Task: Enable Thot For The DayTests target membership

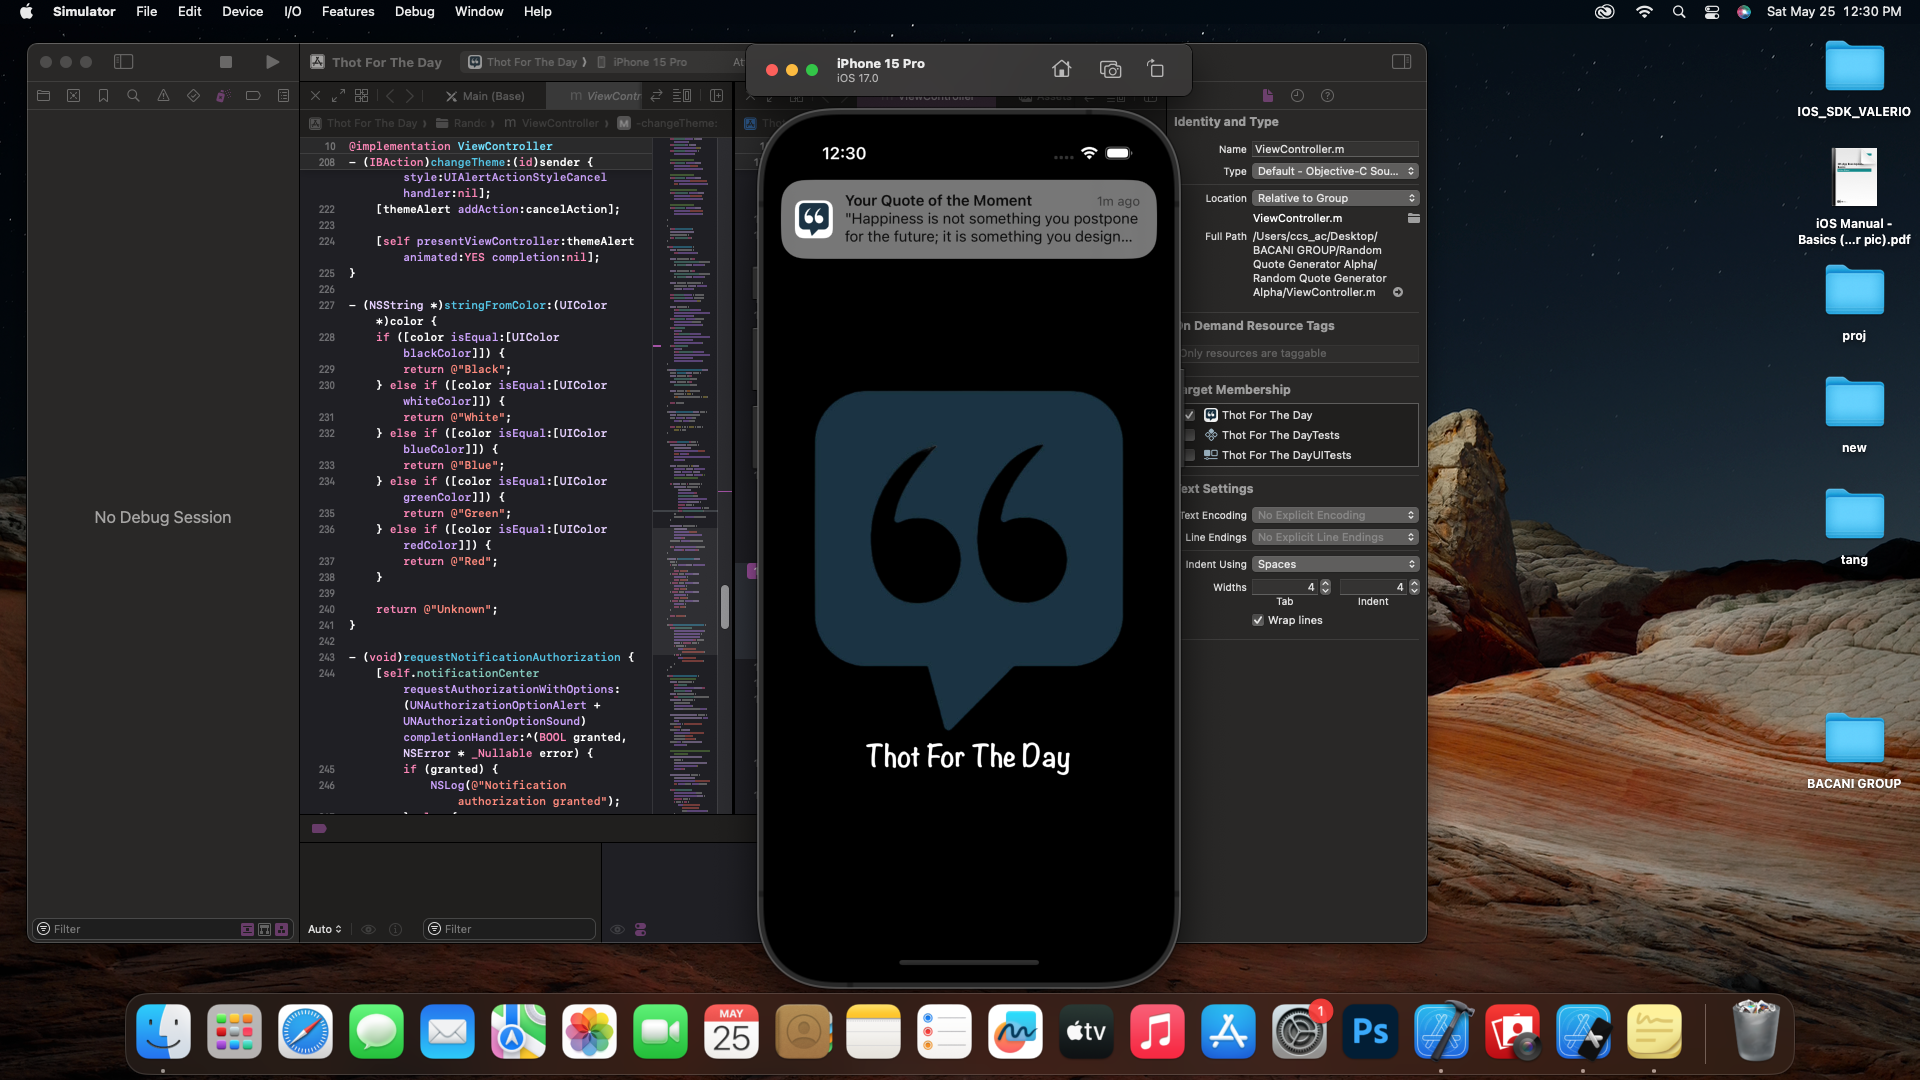Action: point(1190,435)
